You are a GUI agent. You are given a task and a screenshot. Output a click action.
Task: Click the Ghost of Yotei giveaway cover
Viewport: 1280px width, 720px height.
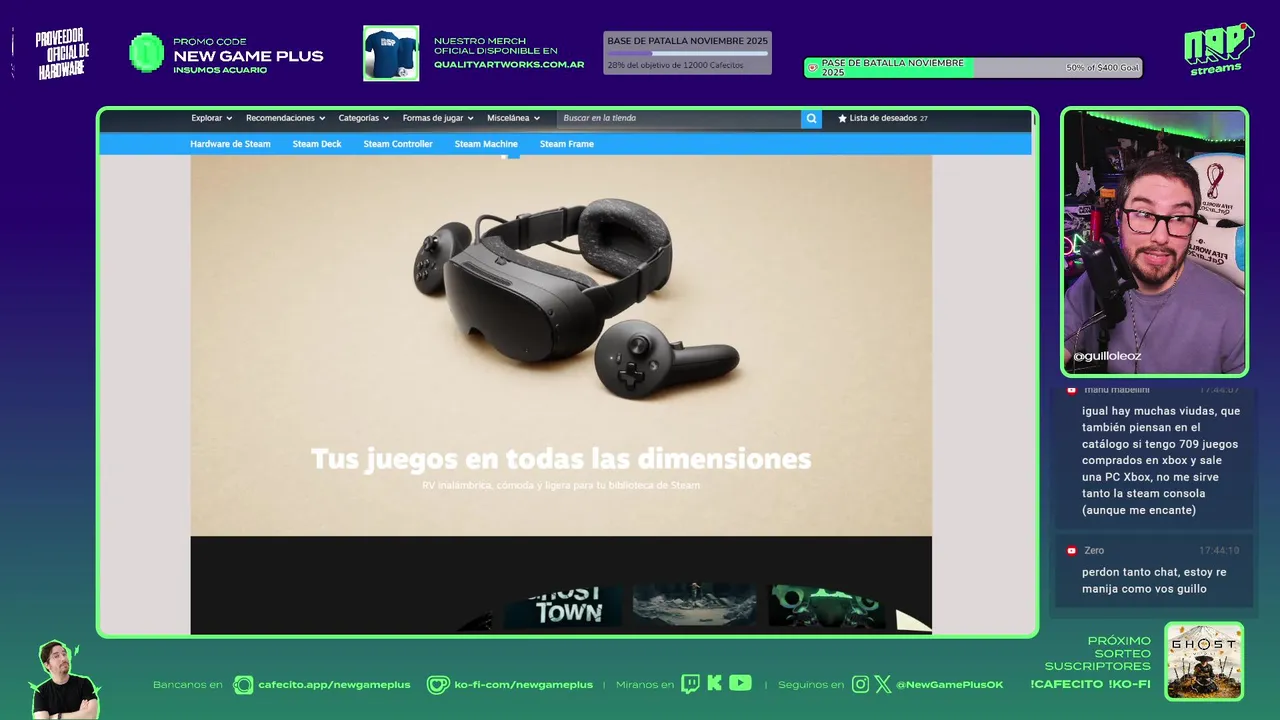click(1204, 661)
